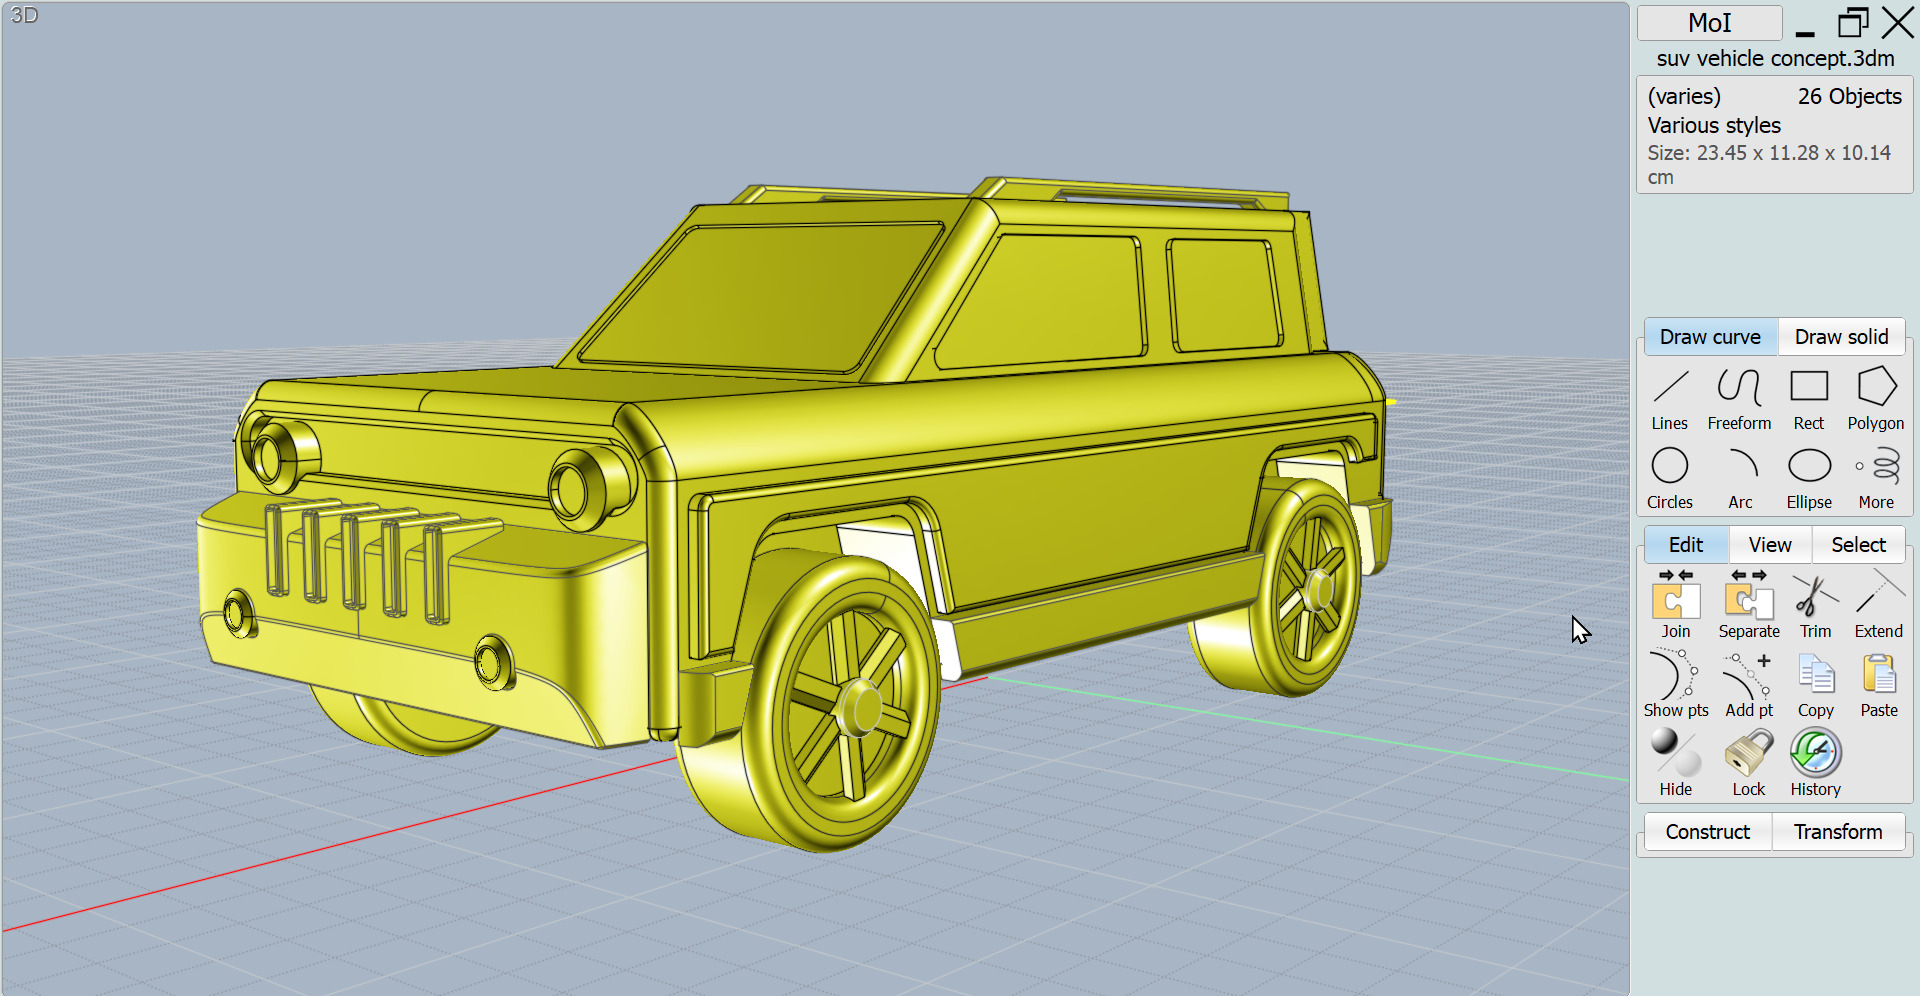The height and width of the screenshot is (996, 1920).
Task: Open the Edit tab
Action: [x=1686, y=545]
